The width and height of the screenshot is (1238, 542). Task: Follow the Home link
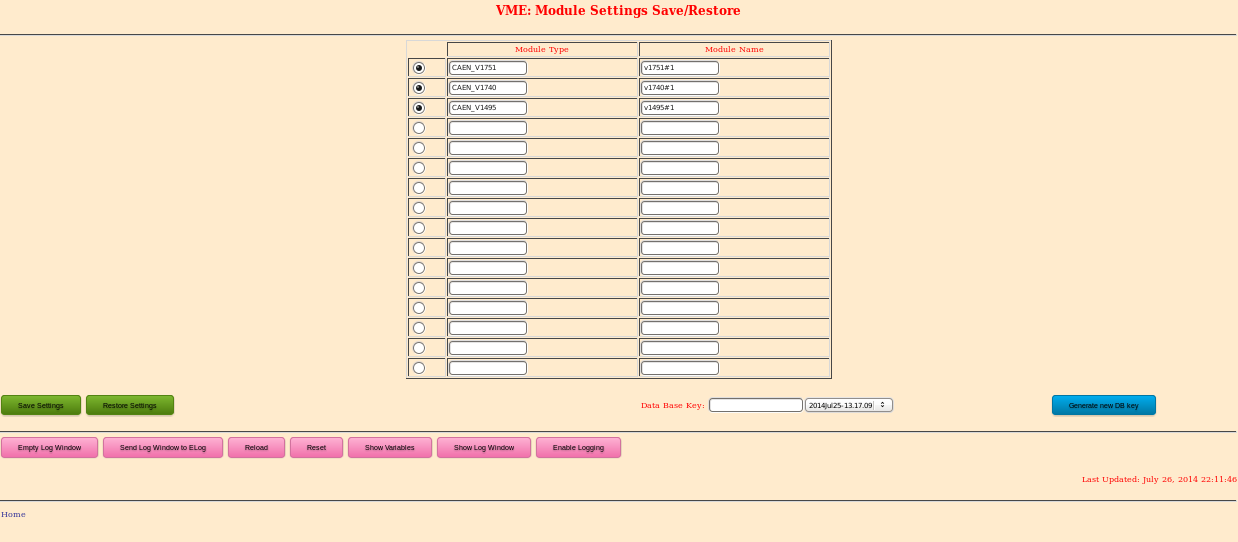[x=13, y=514]
